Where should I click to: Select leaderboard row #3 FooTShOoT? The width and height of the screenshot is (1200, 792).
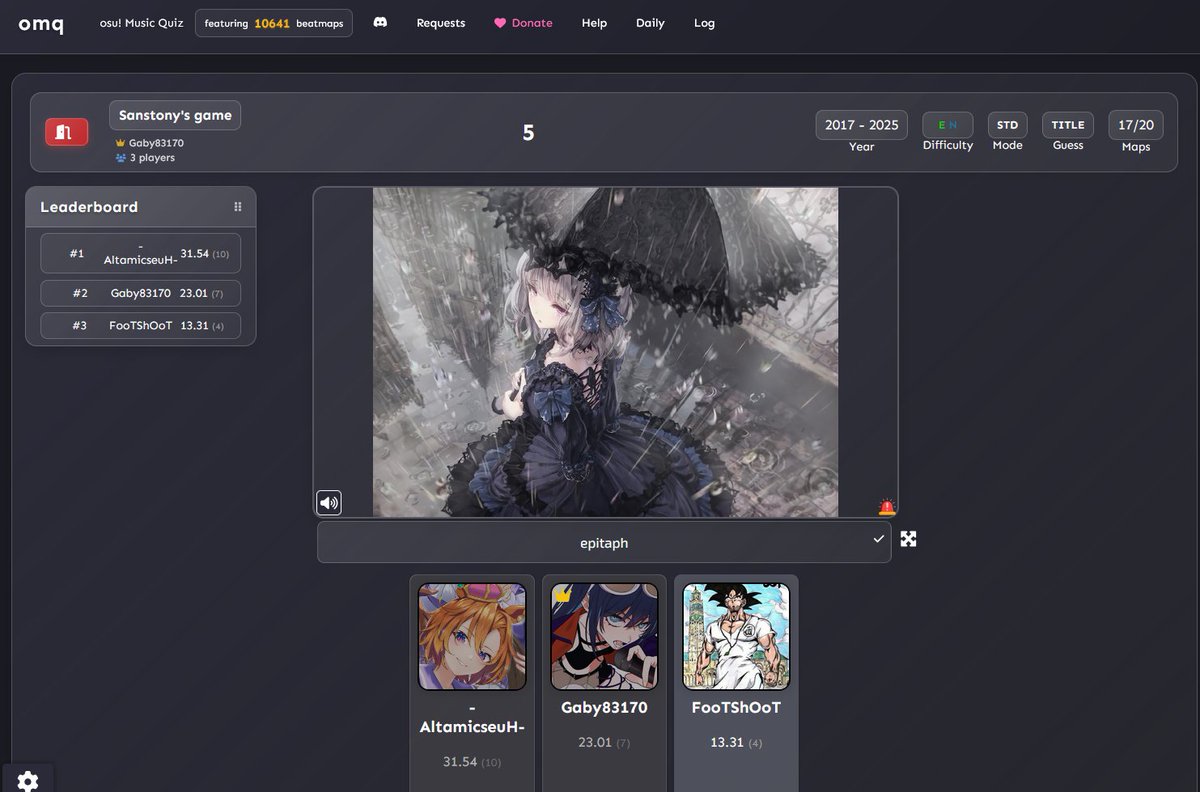141,325
